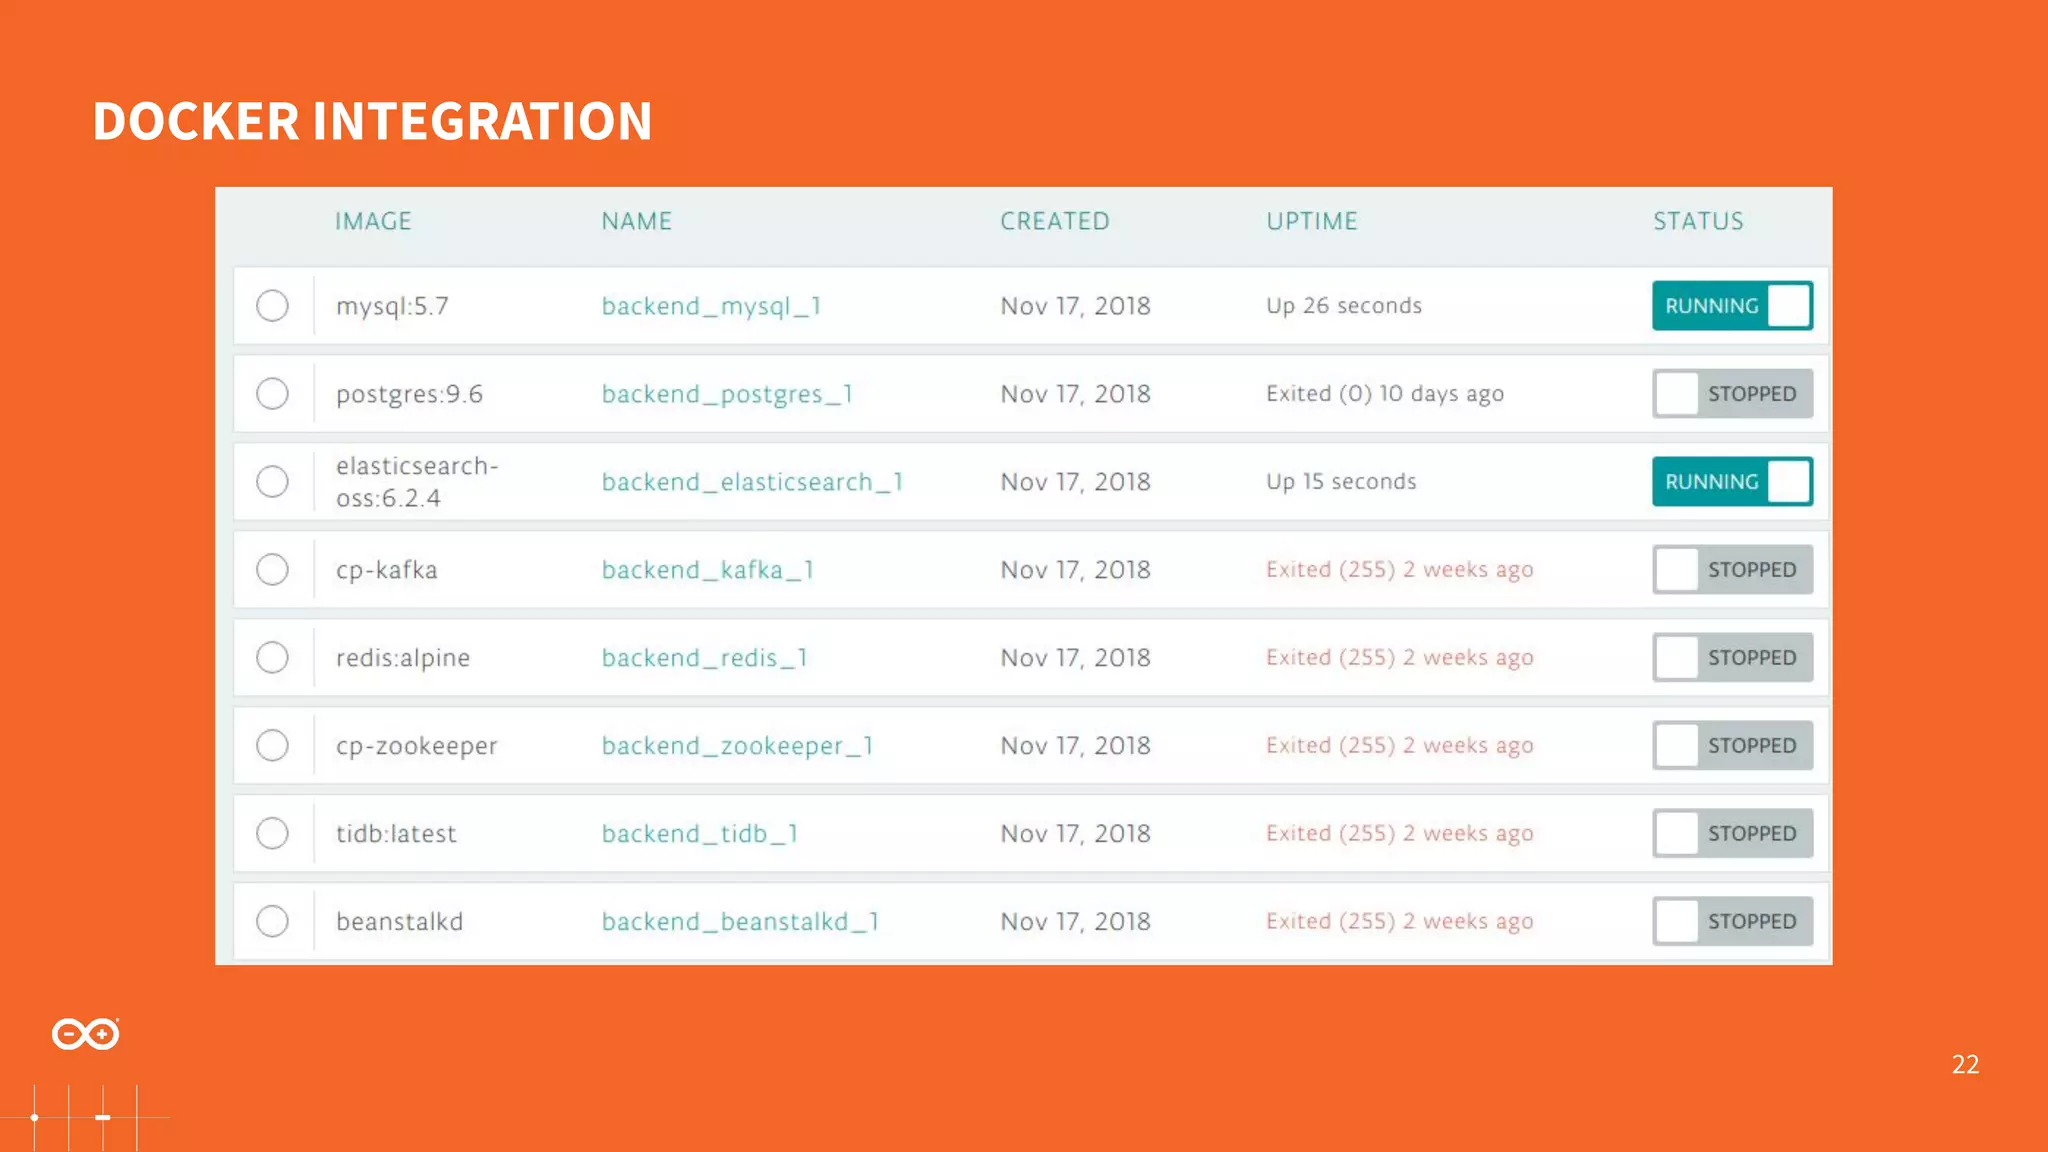Open the backend_postgres_1 container link
The height and width of the screenshot is (1152, 2048).
(x=727, y=395)
